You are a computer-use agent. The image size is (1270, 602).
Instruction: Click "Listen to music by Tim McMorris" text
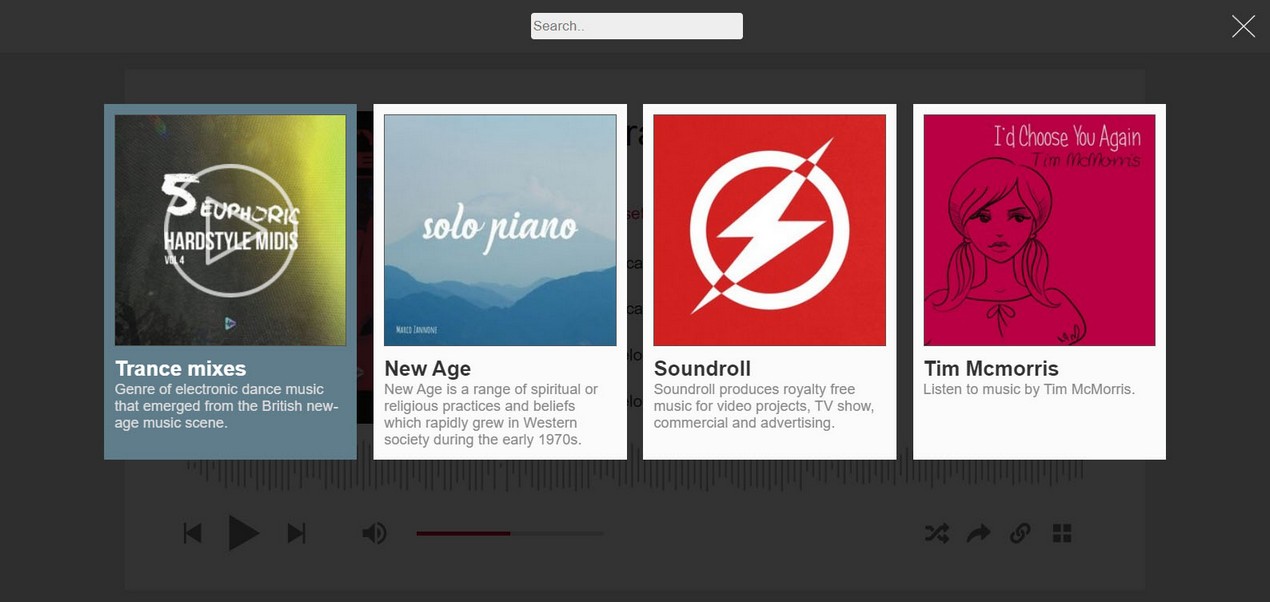click(x=1029, y=389)
